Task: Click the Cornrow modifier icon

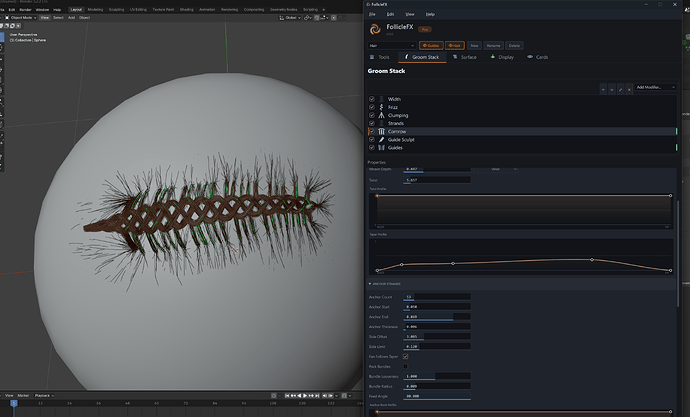Action: [x=382, y=132]
